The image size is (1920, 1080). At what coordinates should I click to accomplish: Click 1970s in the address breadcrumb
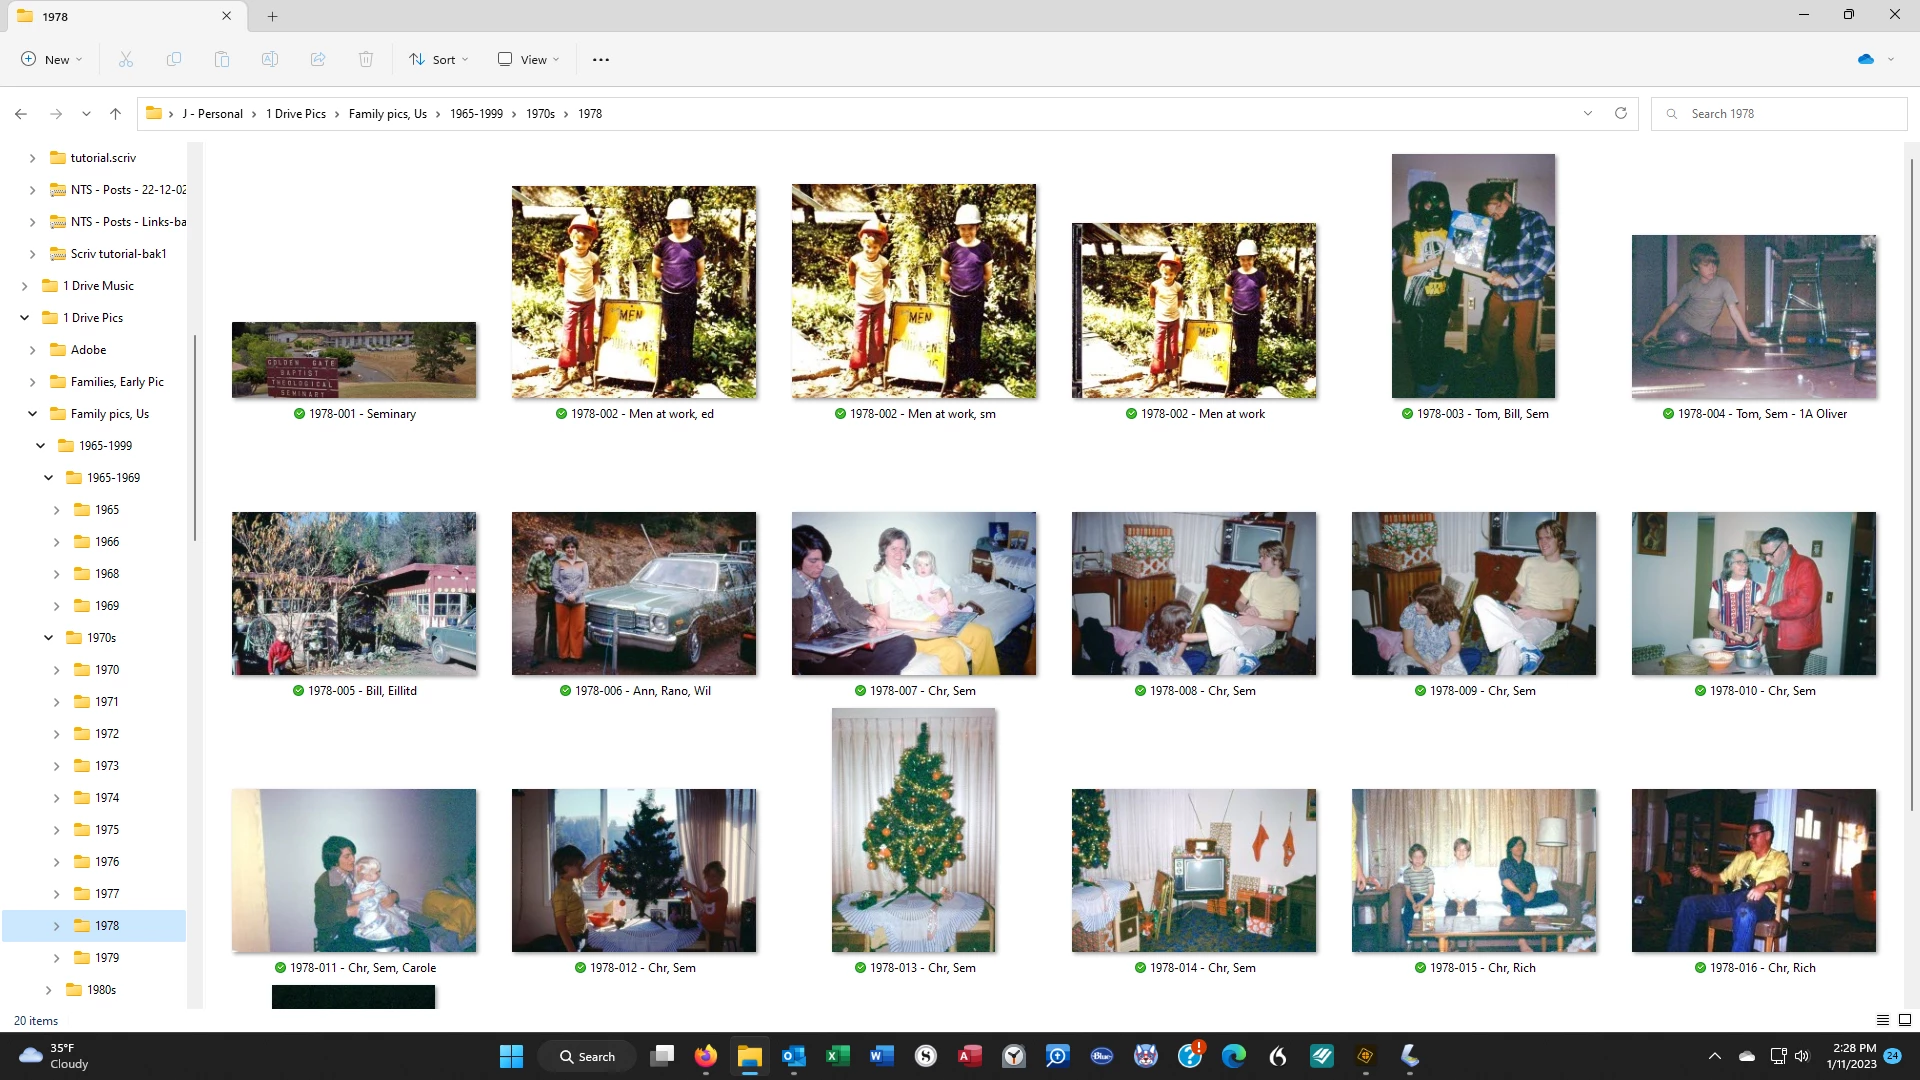[540, 113]
